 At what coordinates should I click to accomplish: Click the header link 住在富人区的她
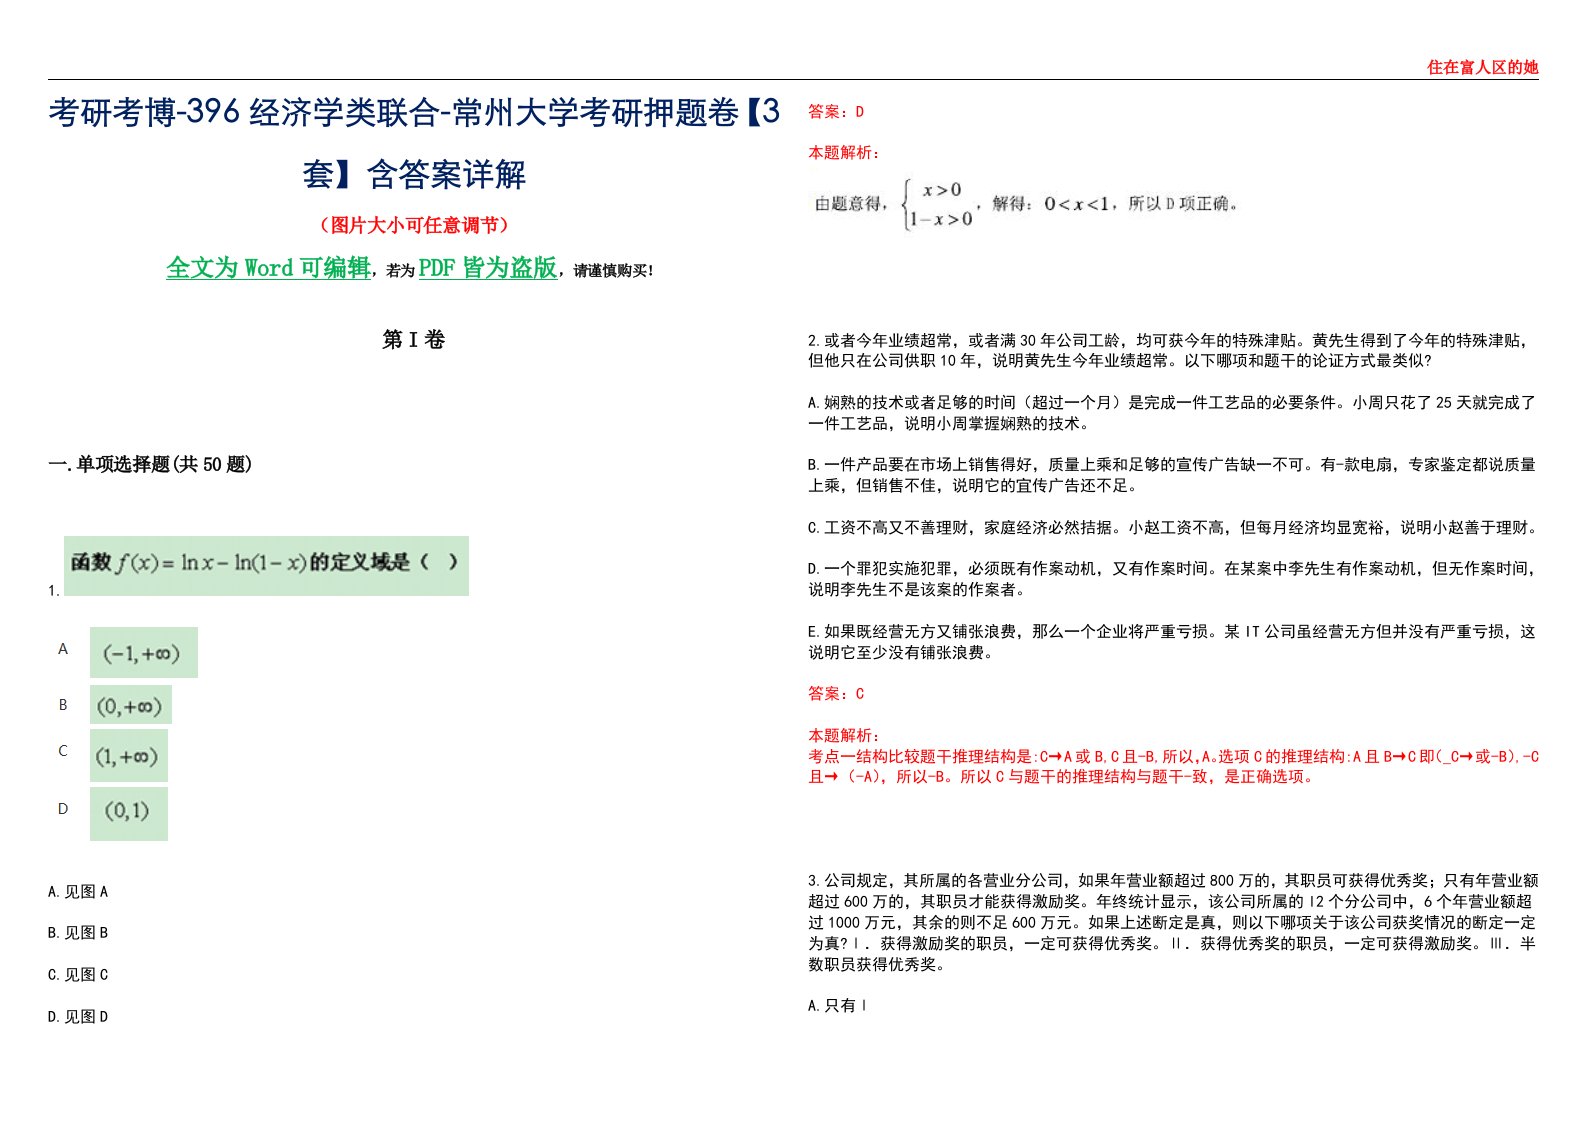coord(1482,67)
